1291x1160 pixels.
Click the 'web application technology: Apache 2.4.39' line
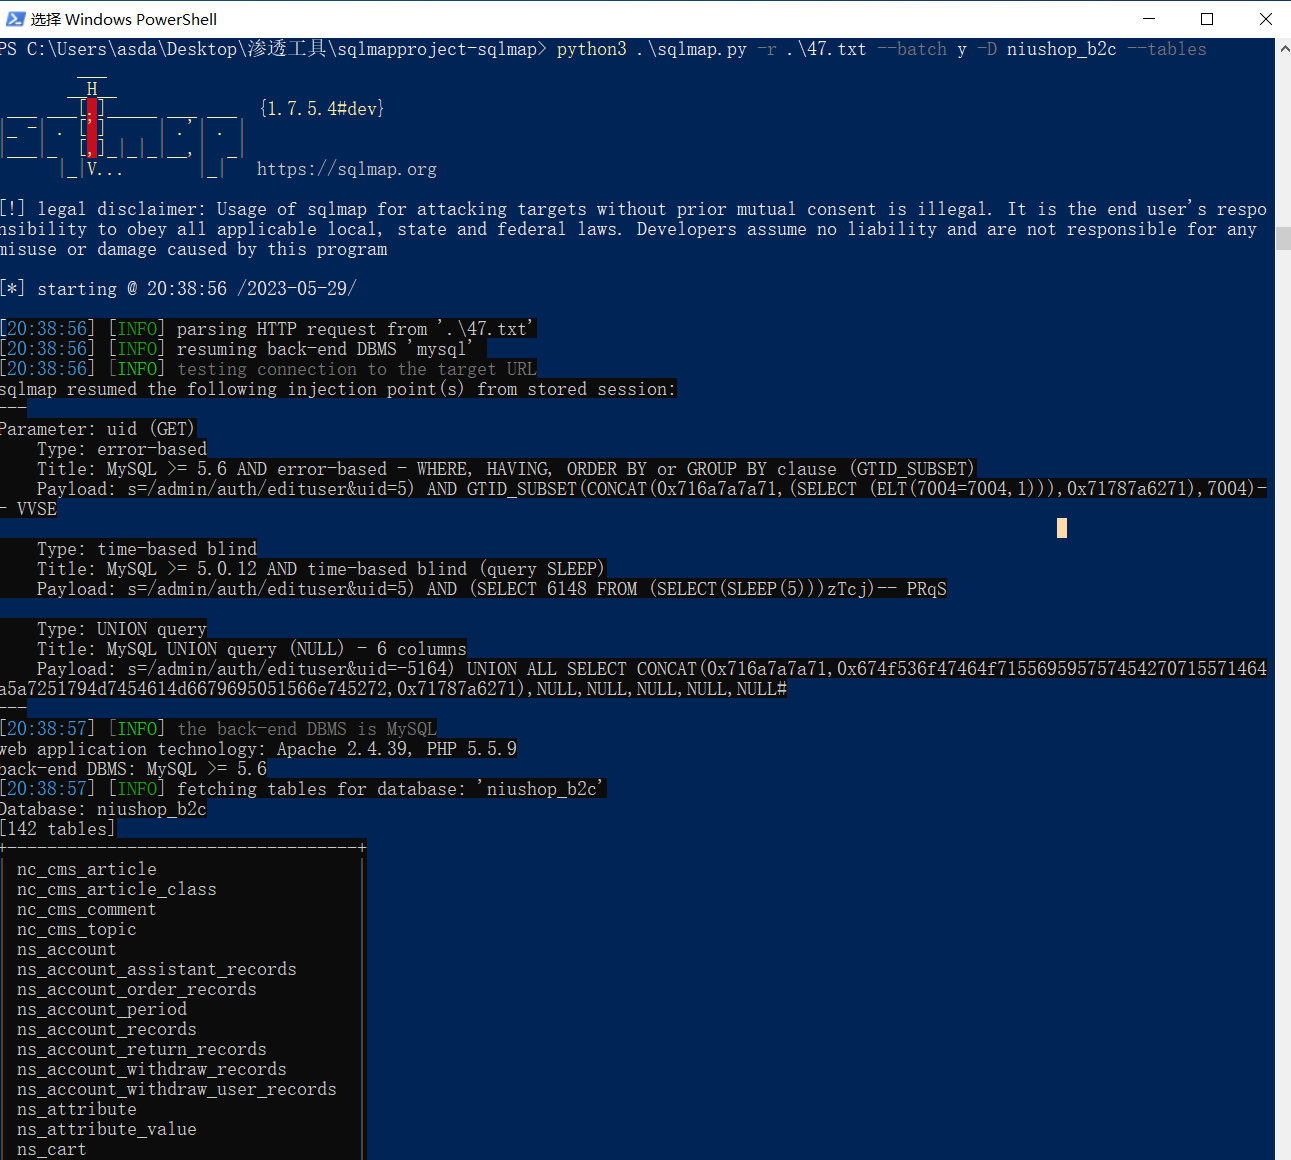coord(258,749)
